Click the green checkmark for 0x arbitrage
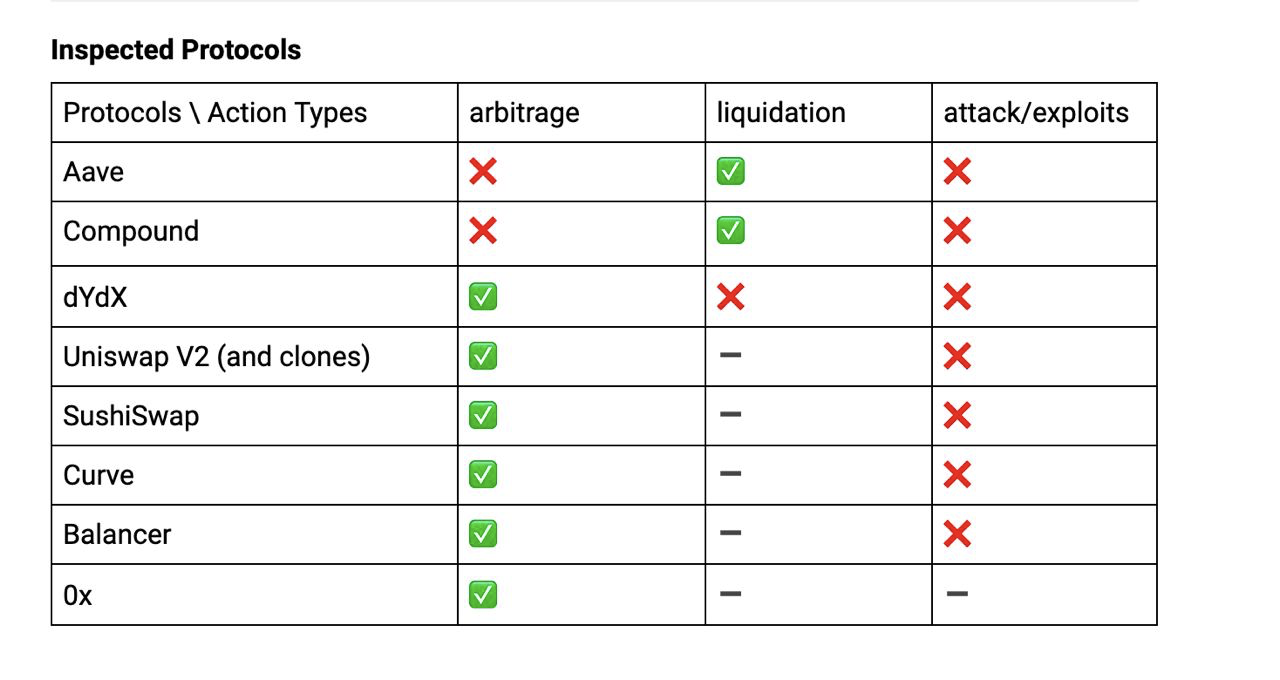 click(x=483, y=595)
